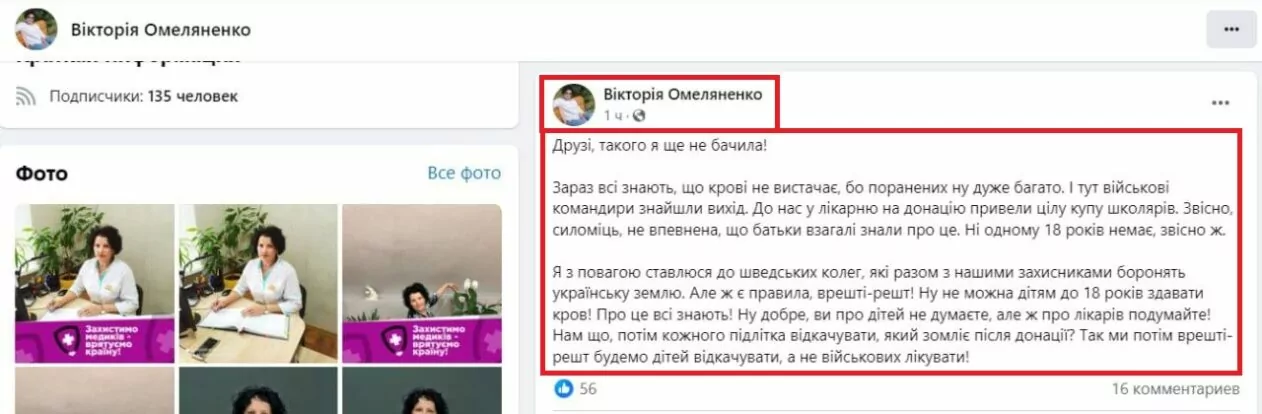This screenshot has height=414, width=1262.
Task: Click the globe public-audience icon on post
Action: point(639,115)
